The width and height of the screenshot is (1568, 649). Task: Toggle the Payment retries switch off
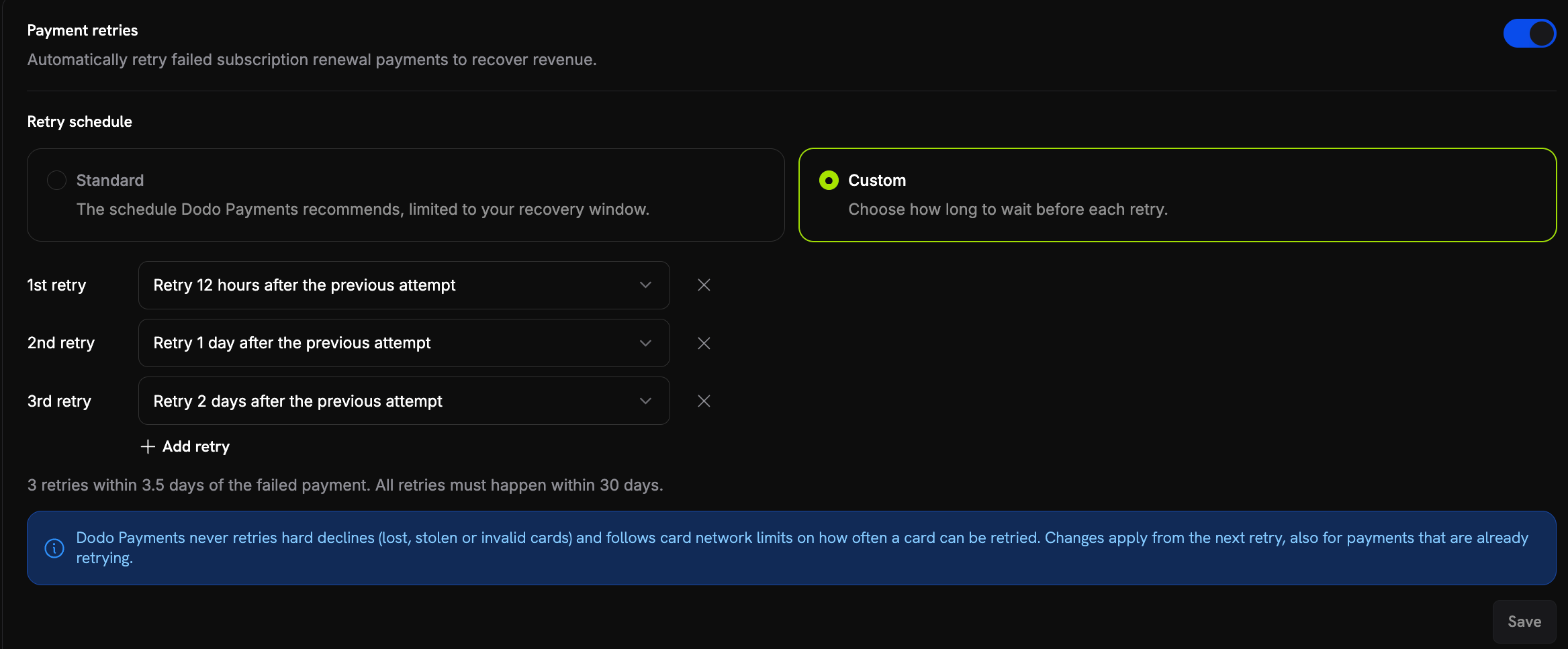(1529, 34)
